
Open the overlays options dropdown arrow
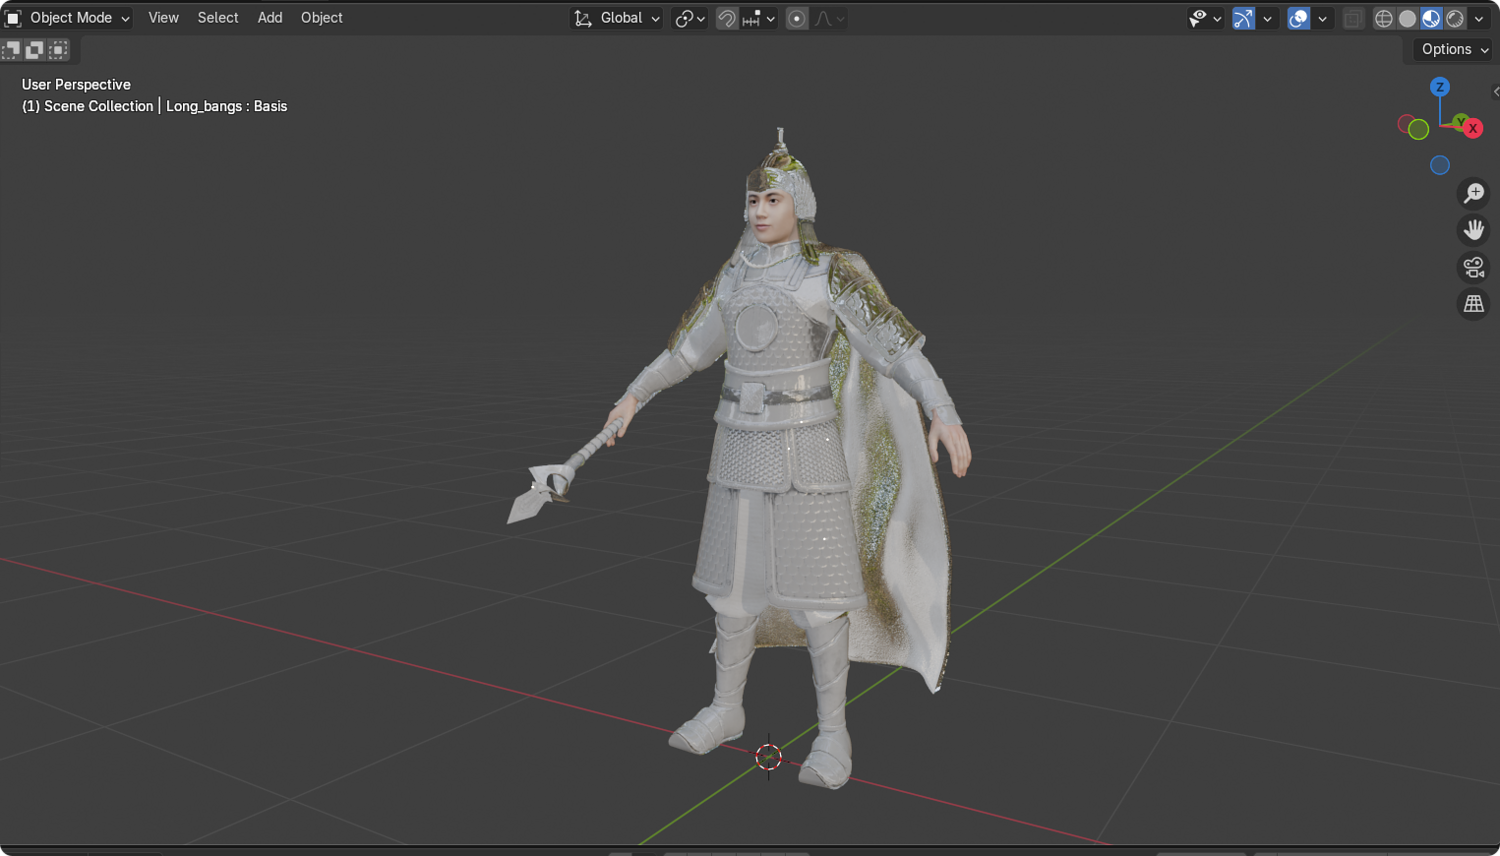1322,18
